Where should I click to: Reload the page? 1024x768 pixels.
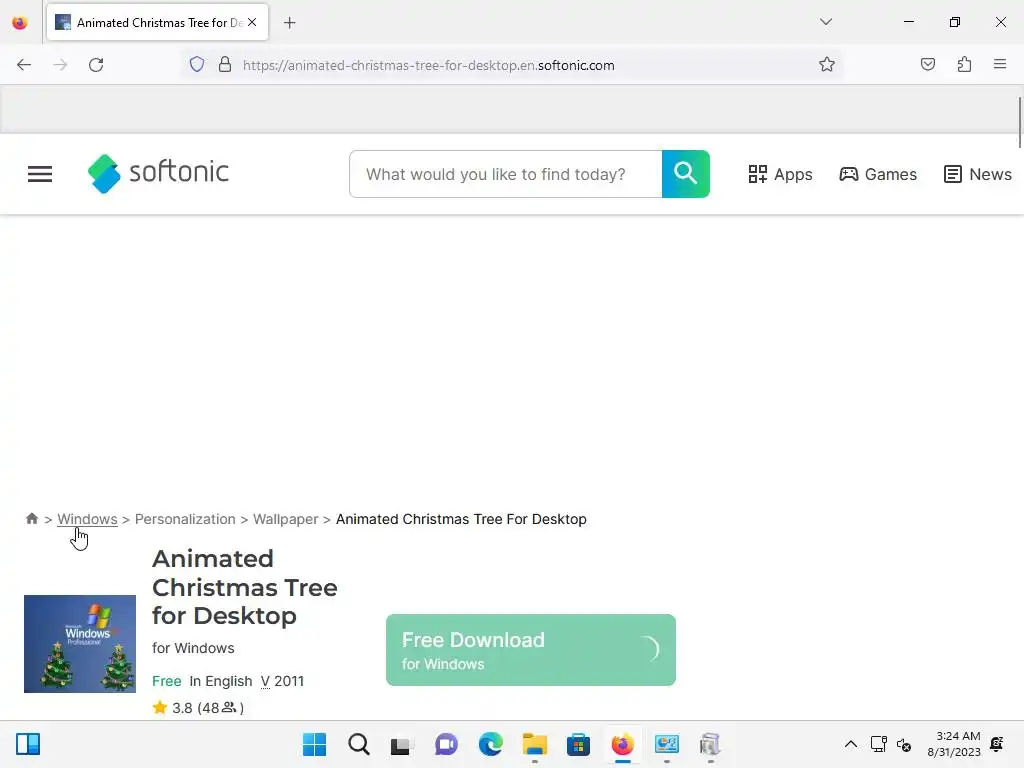point(96,65)
